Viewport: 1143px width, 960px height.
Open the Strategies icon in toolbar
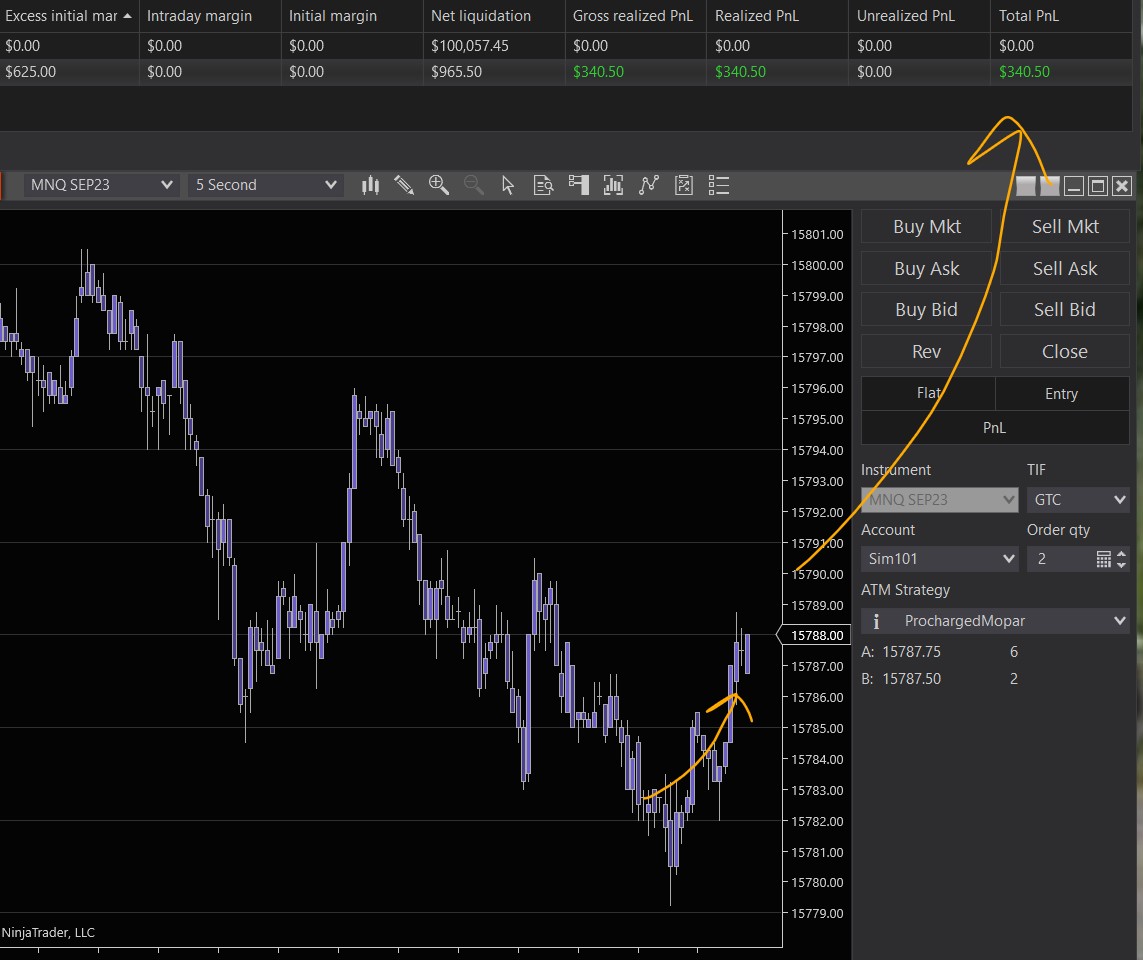[x=684, y=185]
